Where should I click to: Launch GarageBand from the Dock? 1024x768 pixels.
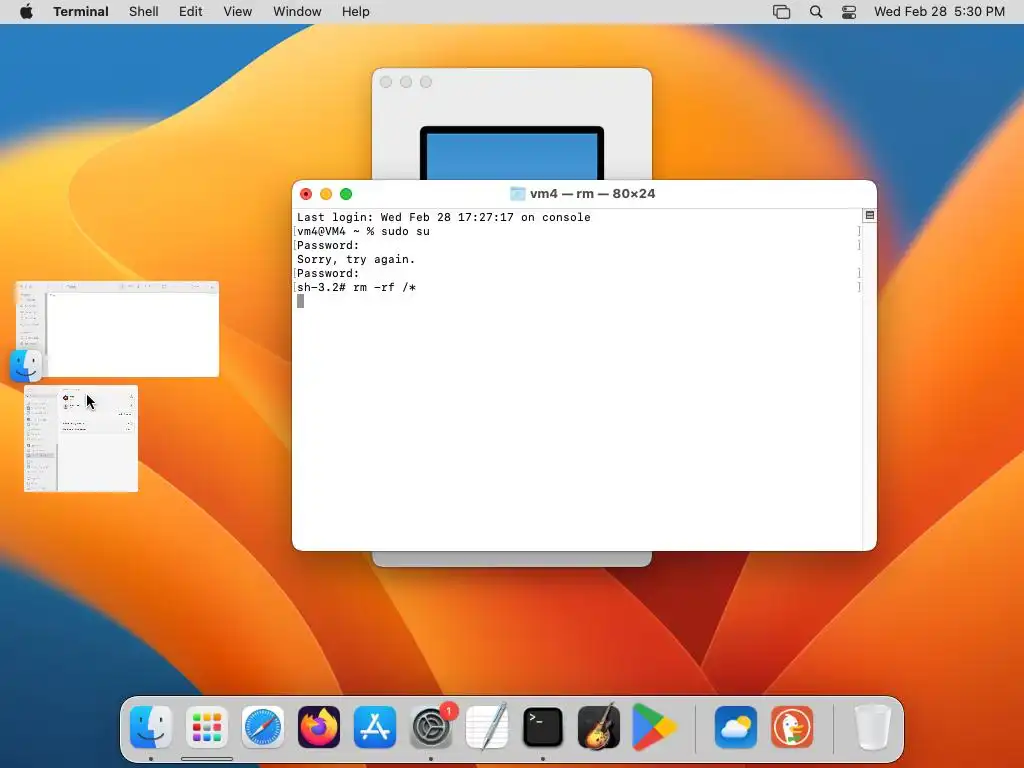tap(599, 727)
